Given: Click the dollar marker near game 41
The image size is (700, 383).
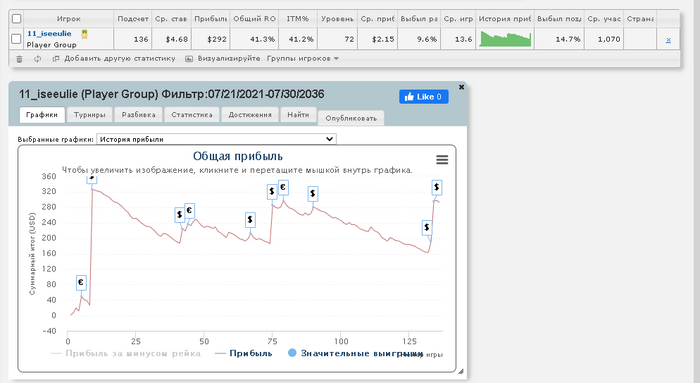Looking at the screenshot, I should point(179,215).
